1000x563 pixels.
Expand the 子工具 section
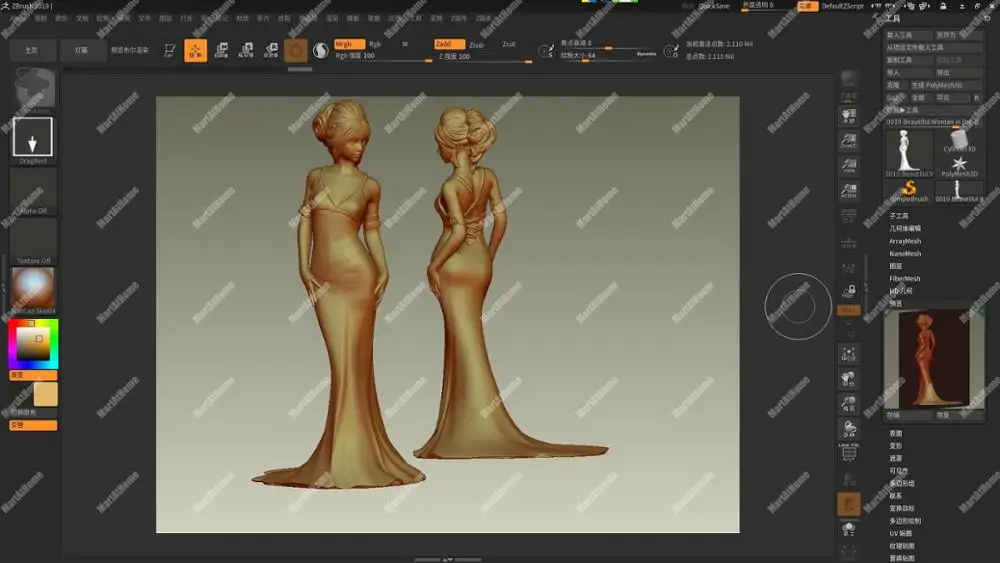coord(899,216)
